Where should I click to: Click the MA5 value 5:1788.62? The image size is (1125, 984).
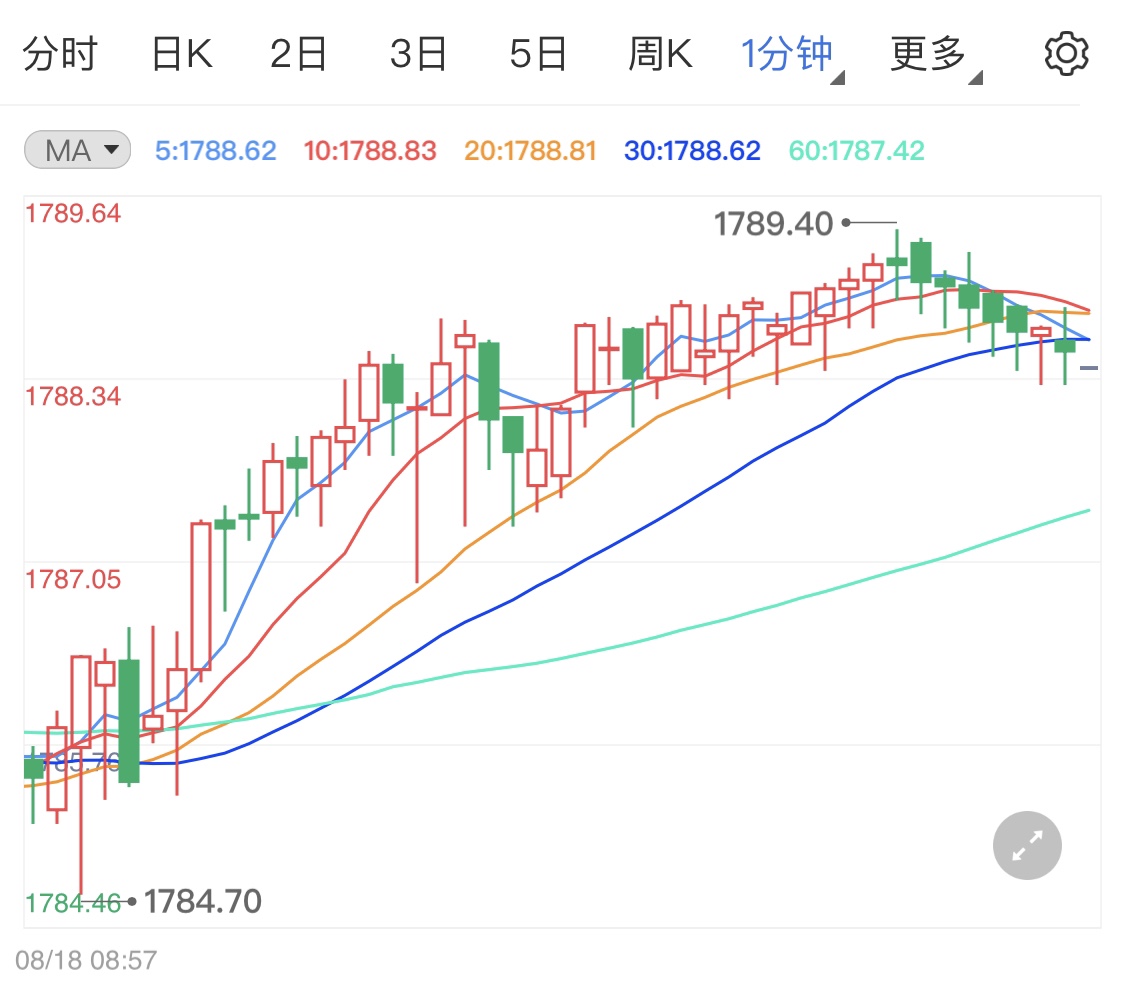(x=216, y=151)
